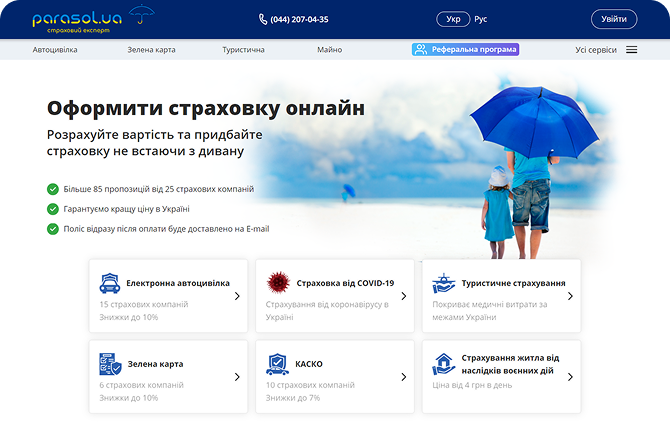Click text 6 страхових компаній

[x=141, y=385]
